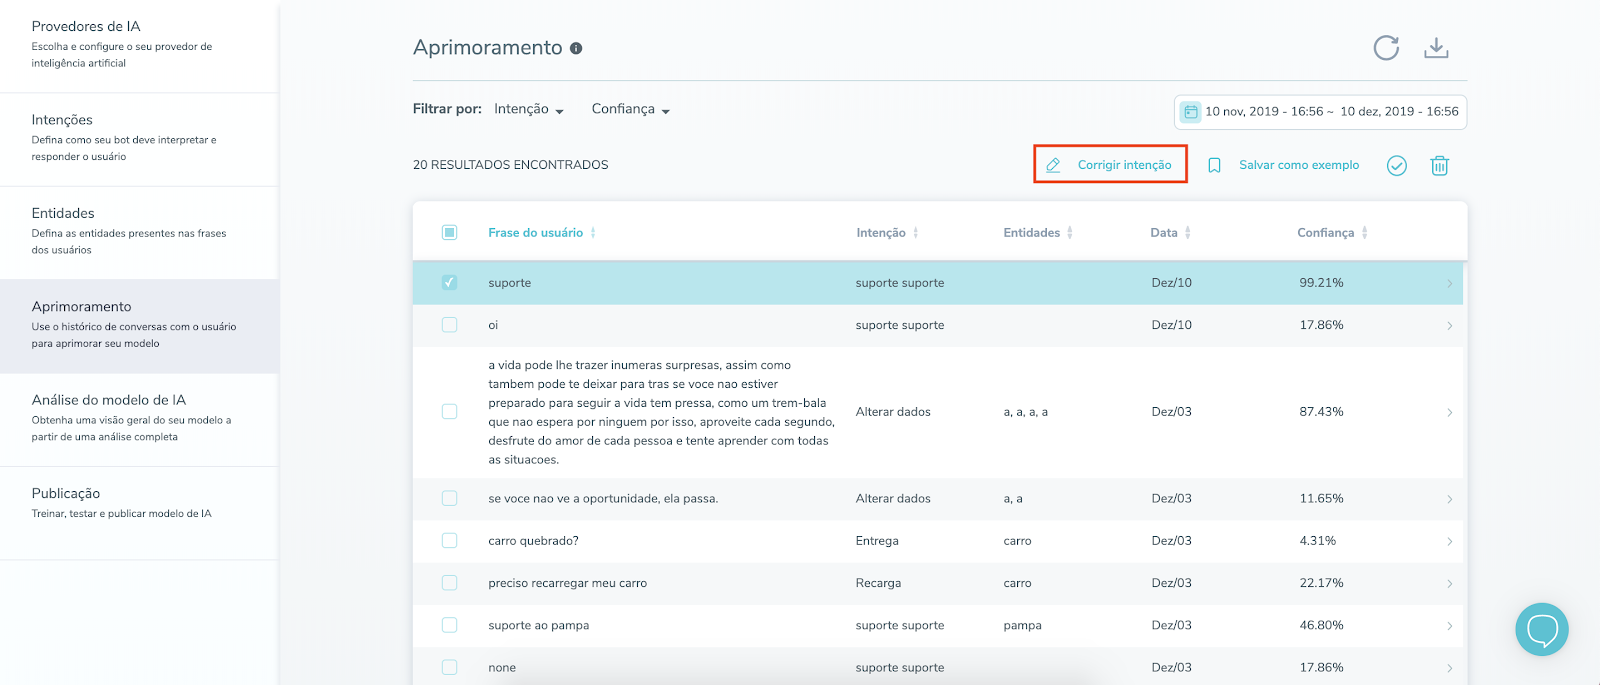1600x685 pixels.
Task: Click the 'Entrega' intent cell
Action: tap(877, 541)
